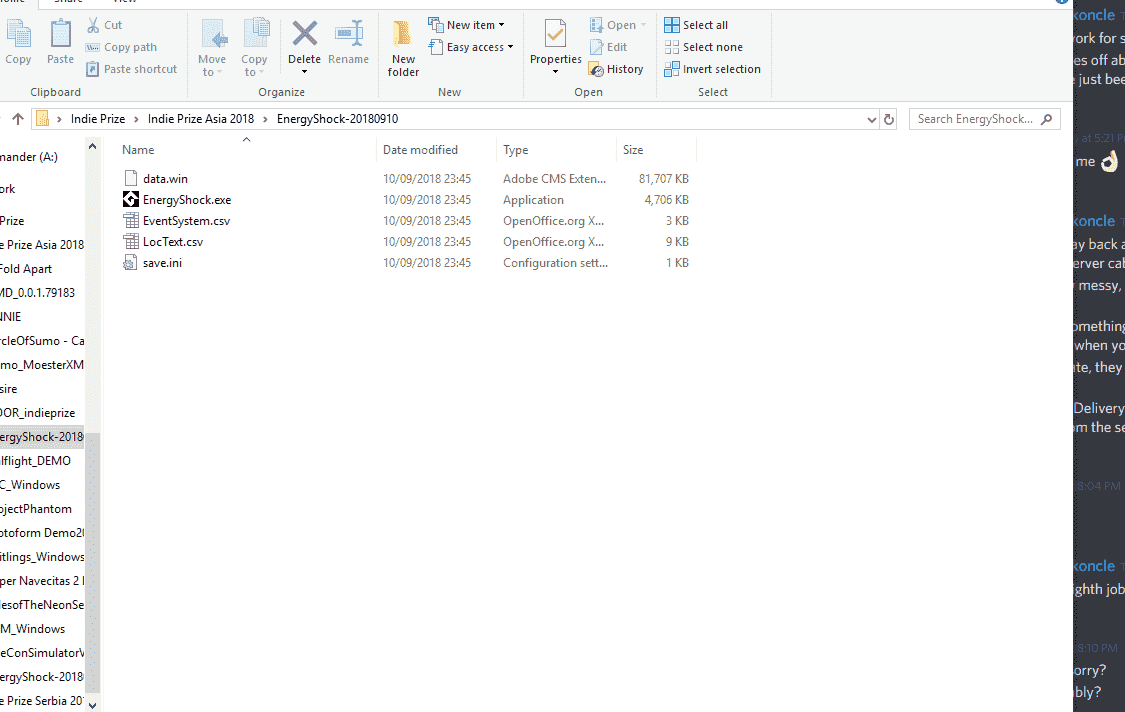The height and width of the screenshot is (712, 1125).
Task: Expand the Properties dropdown arrow
Action: click(555, 72)
